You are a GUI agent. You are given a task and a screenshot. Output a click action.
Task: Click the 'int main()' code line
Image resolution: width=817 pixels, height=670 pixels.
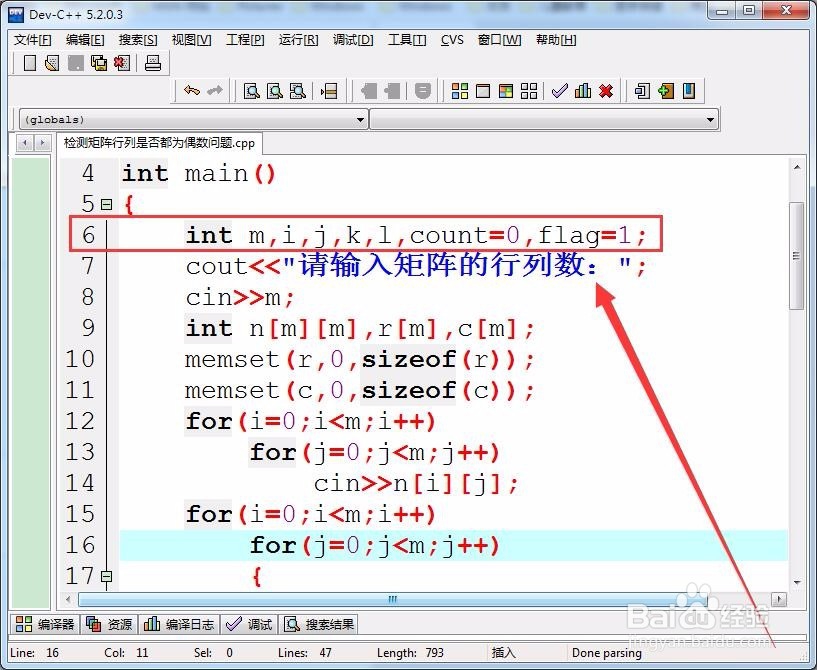[199, 173]
